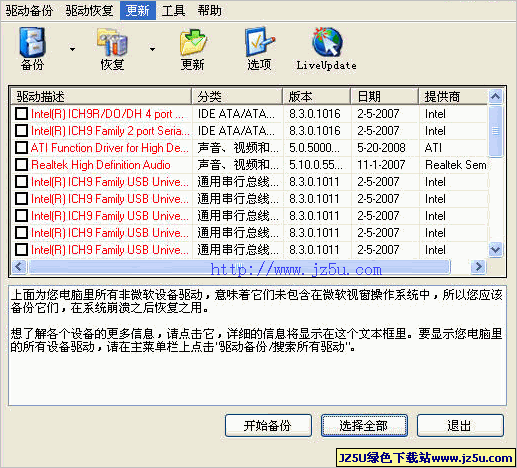Click the 驱动描述 column header
This screenshot has width=517, height=468.
101,97
